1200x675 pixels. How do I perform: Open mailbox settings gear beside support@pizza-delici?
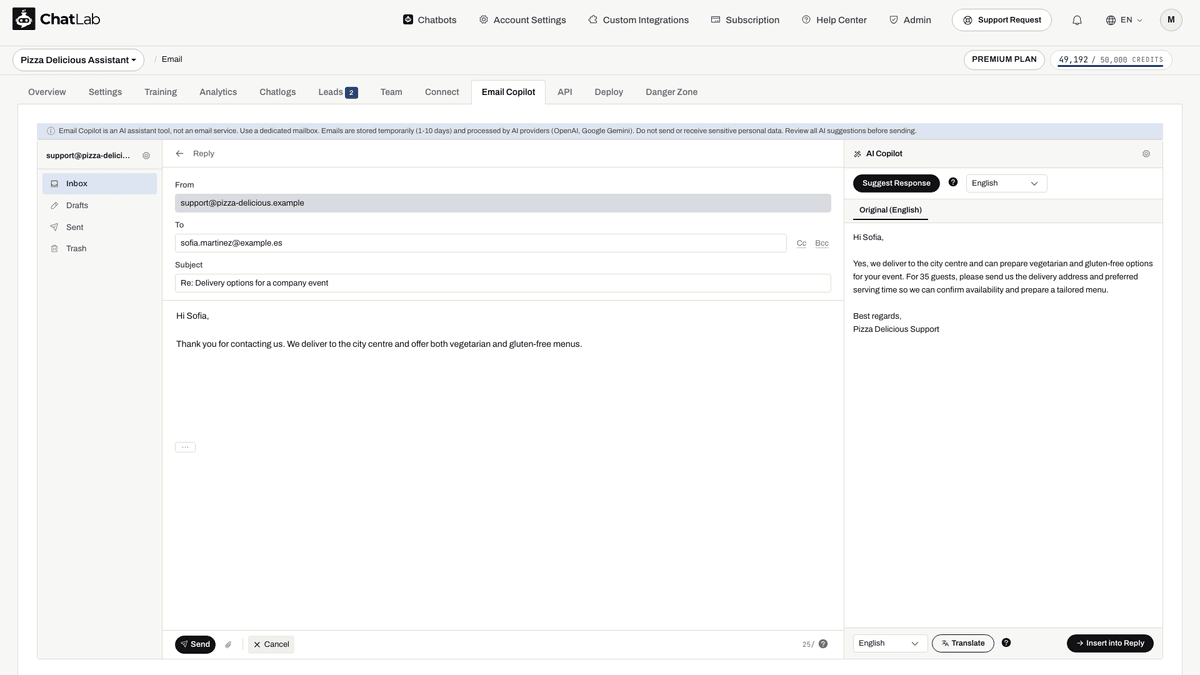146,156
